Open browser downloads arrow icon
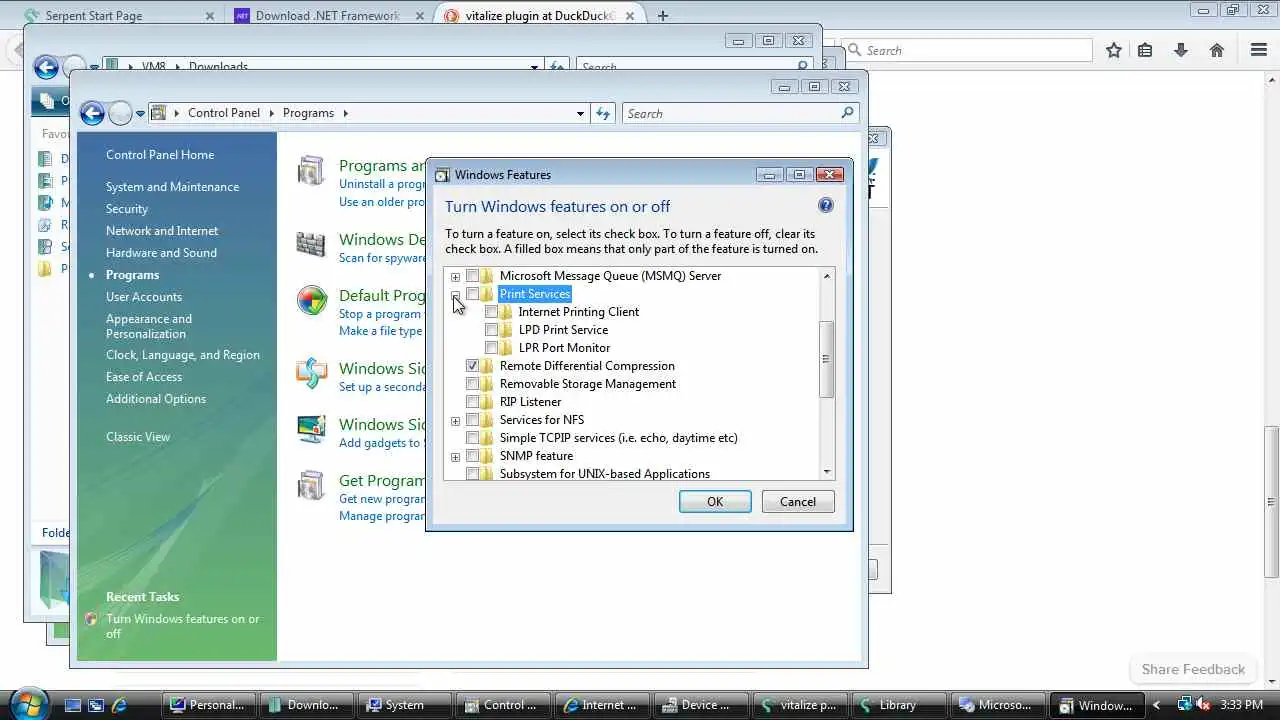 point(1181,50)
